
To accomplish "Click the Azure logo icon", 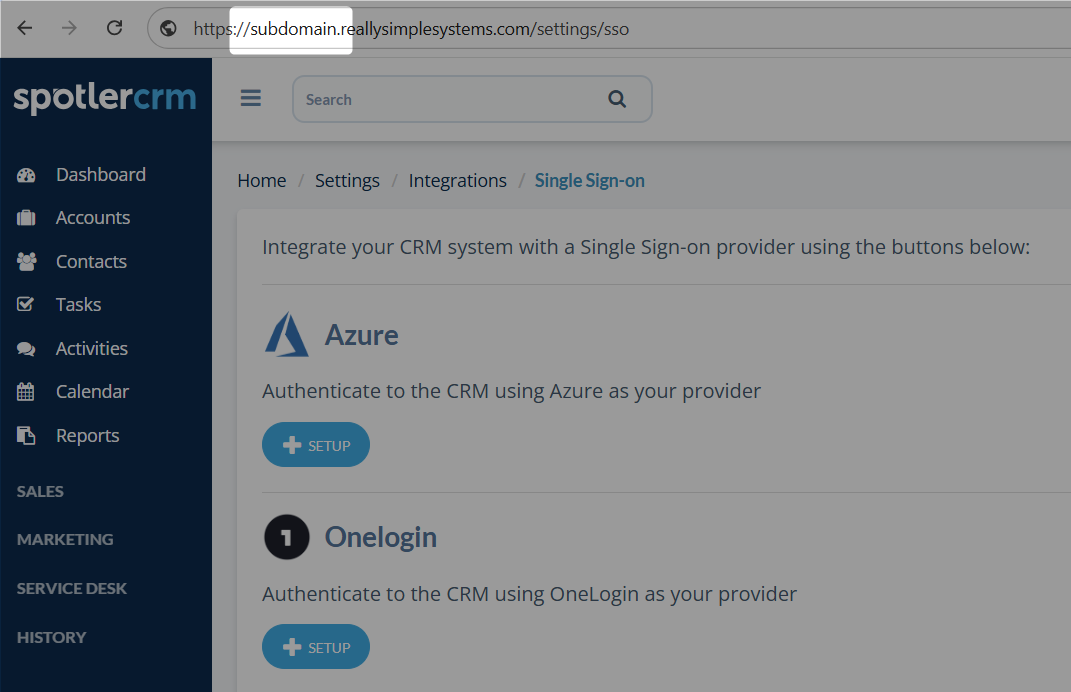I will (x=286, y=335).
